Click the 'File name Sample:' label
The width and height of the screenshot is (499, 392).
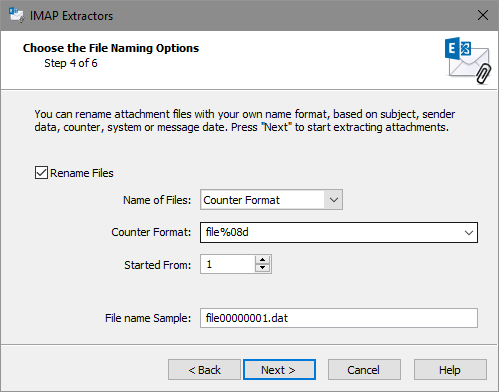pyautogui.click(x=148, y=318)
